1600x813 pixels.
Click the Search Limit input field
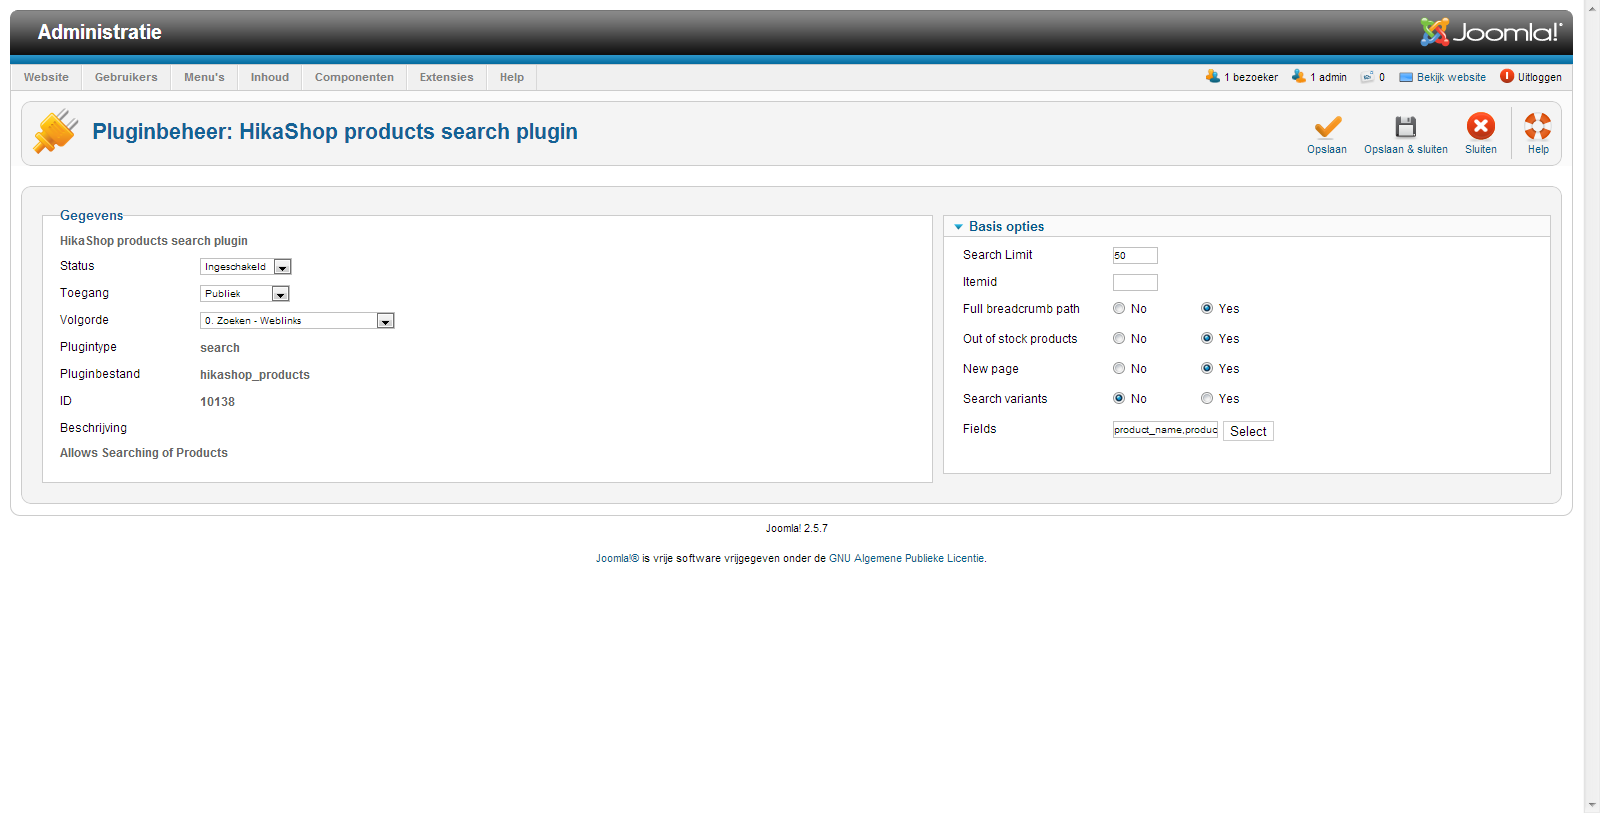click(x=1135, y=255)
